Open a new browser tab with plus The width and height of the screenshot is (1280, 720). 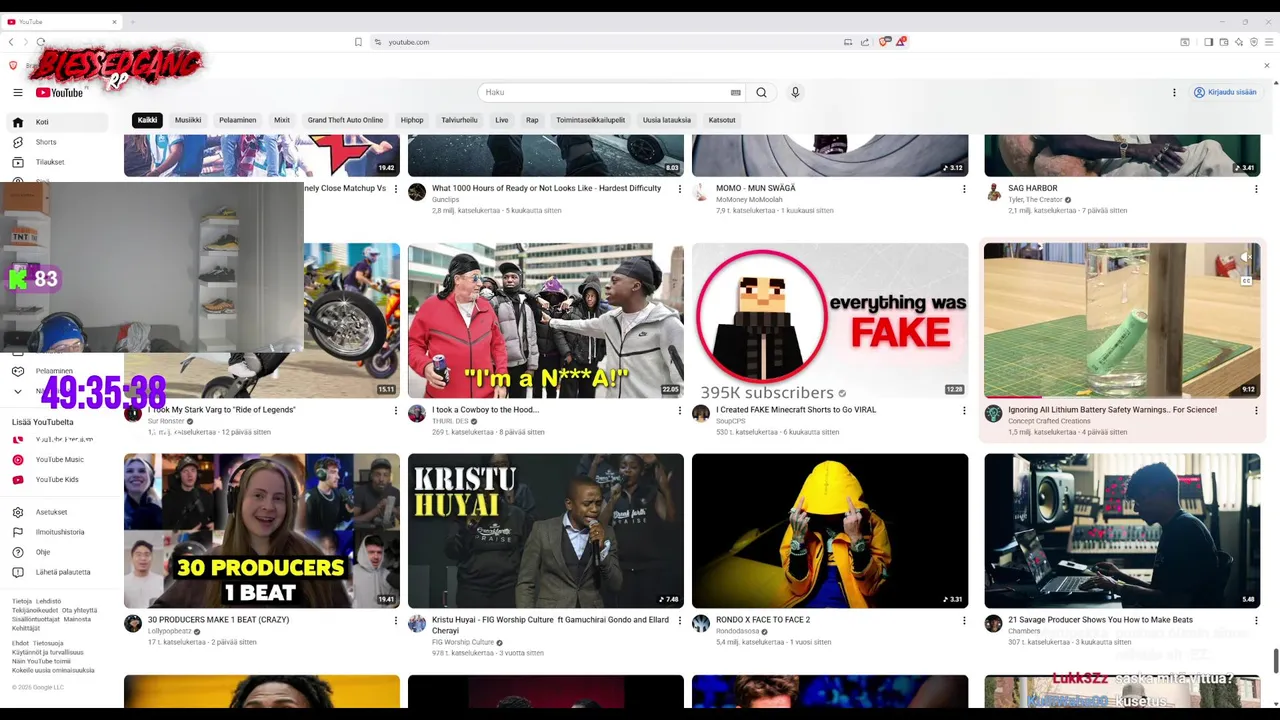[132, 21]
